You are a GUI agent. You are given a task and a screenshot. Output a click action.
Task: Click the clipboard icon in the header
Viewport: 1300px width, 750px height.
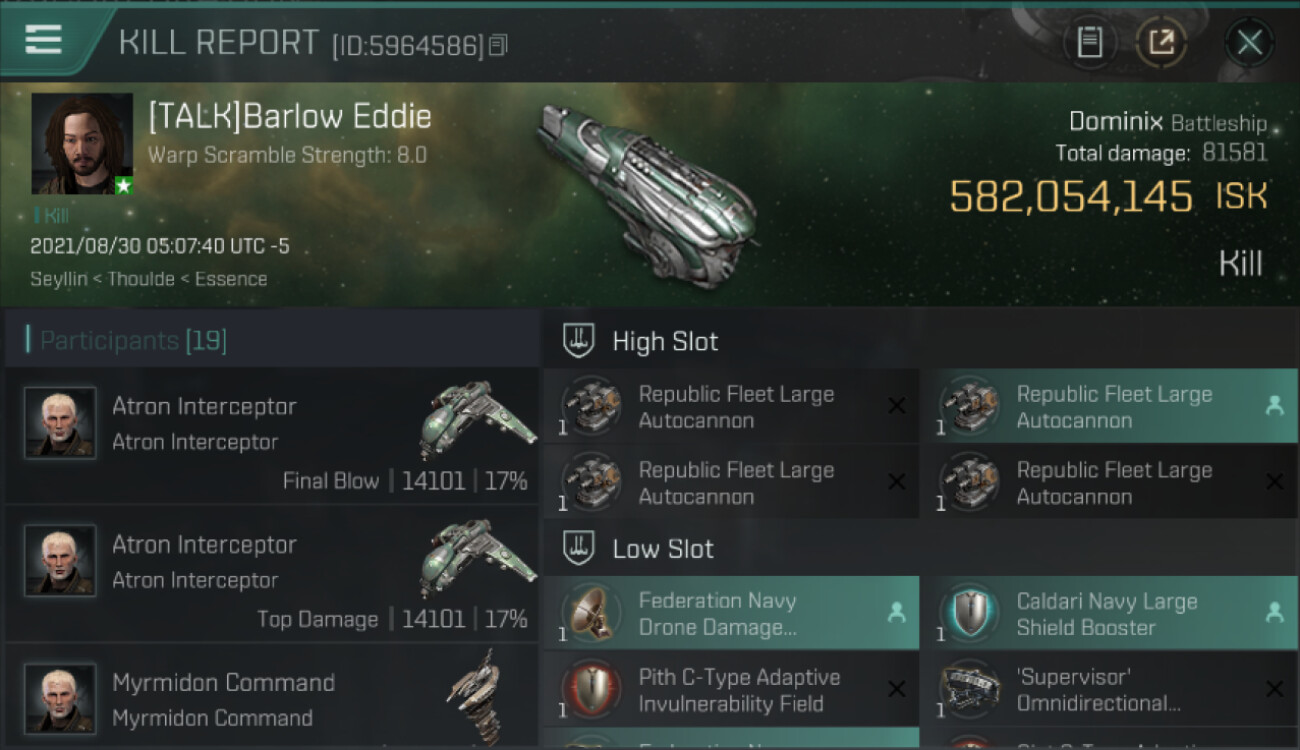coord(1089,42)
